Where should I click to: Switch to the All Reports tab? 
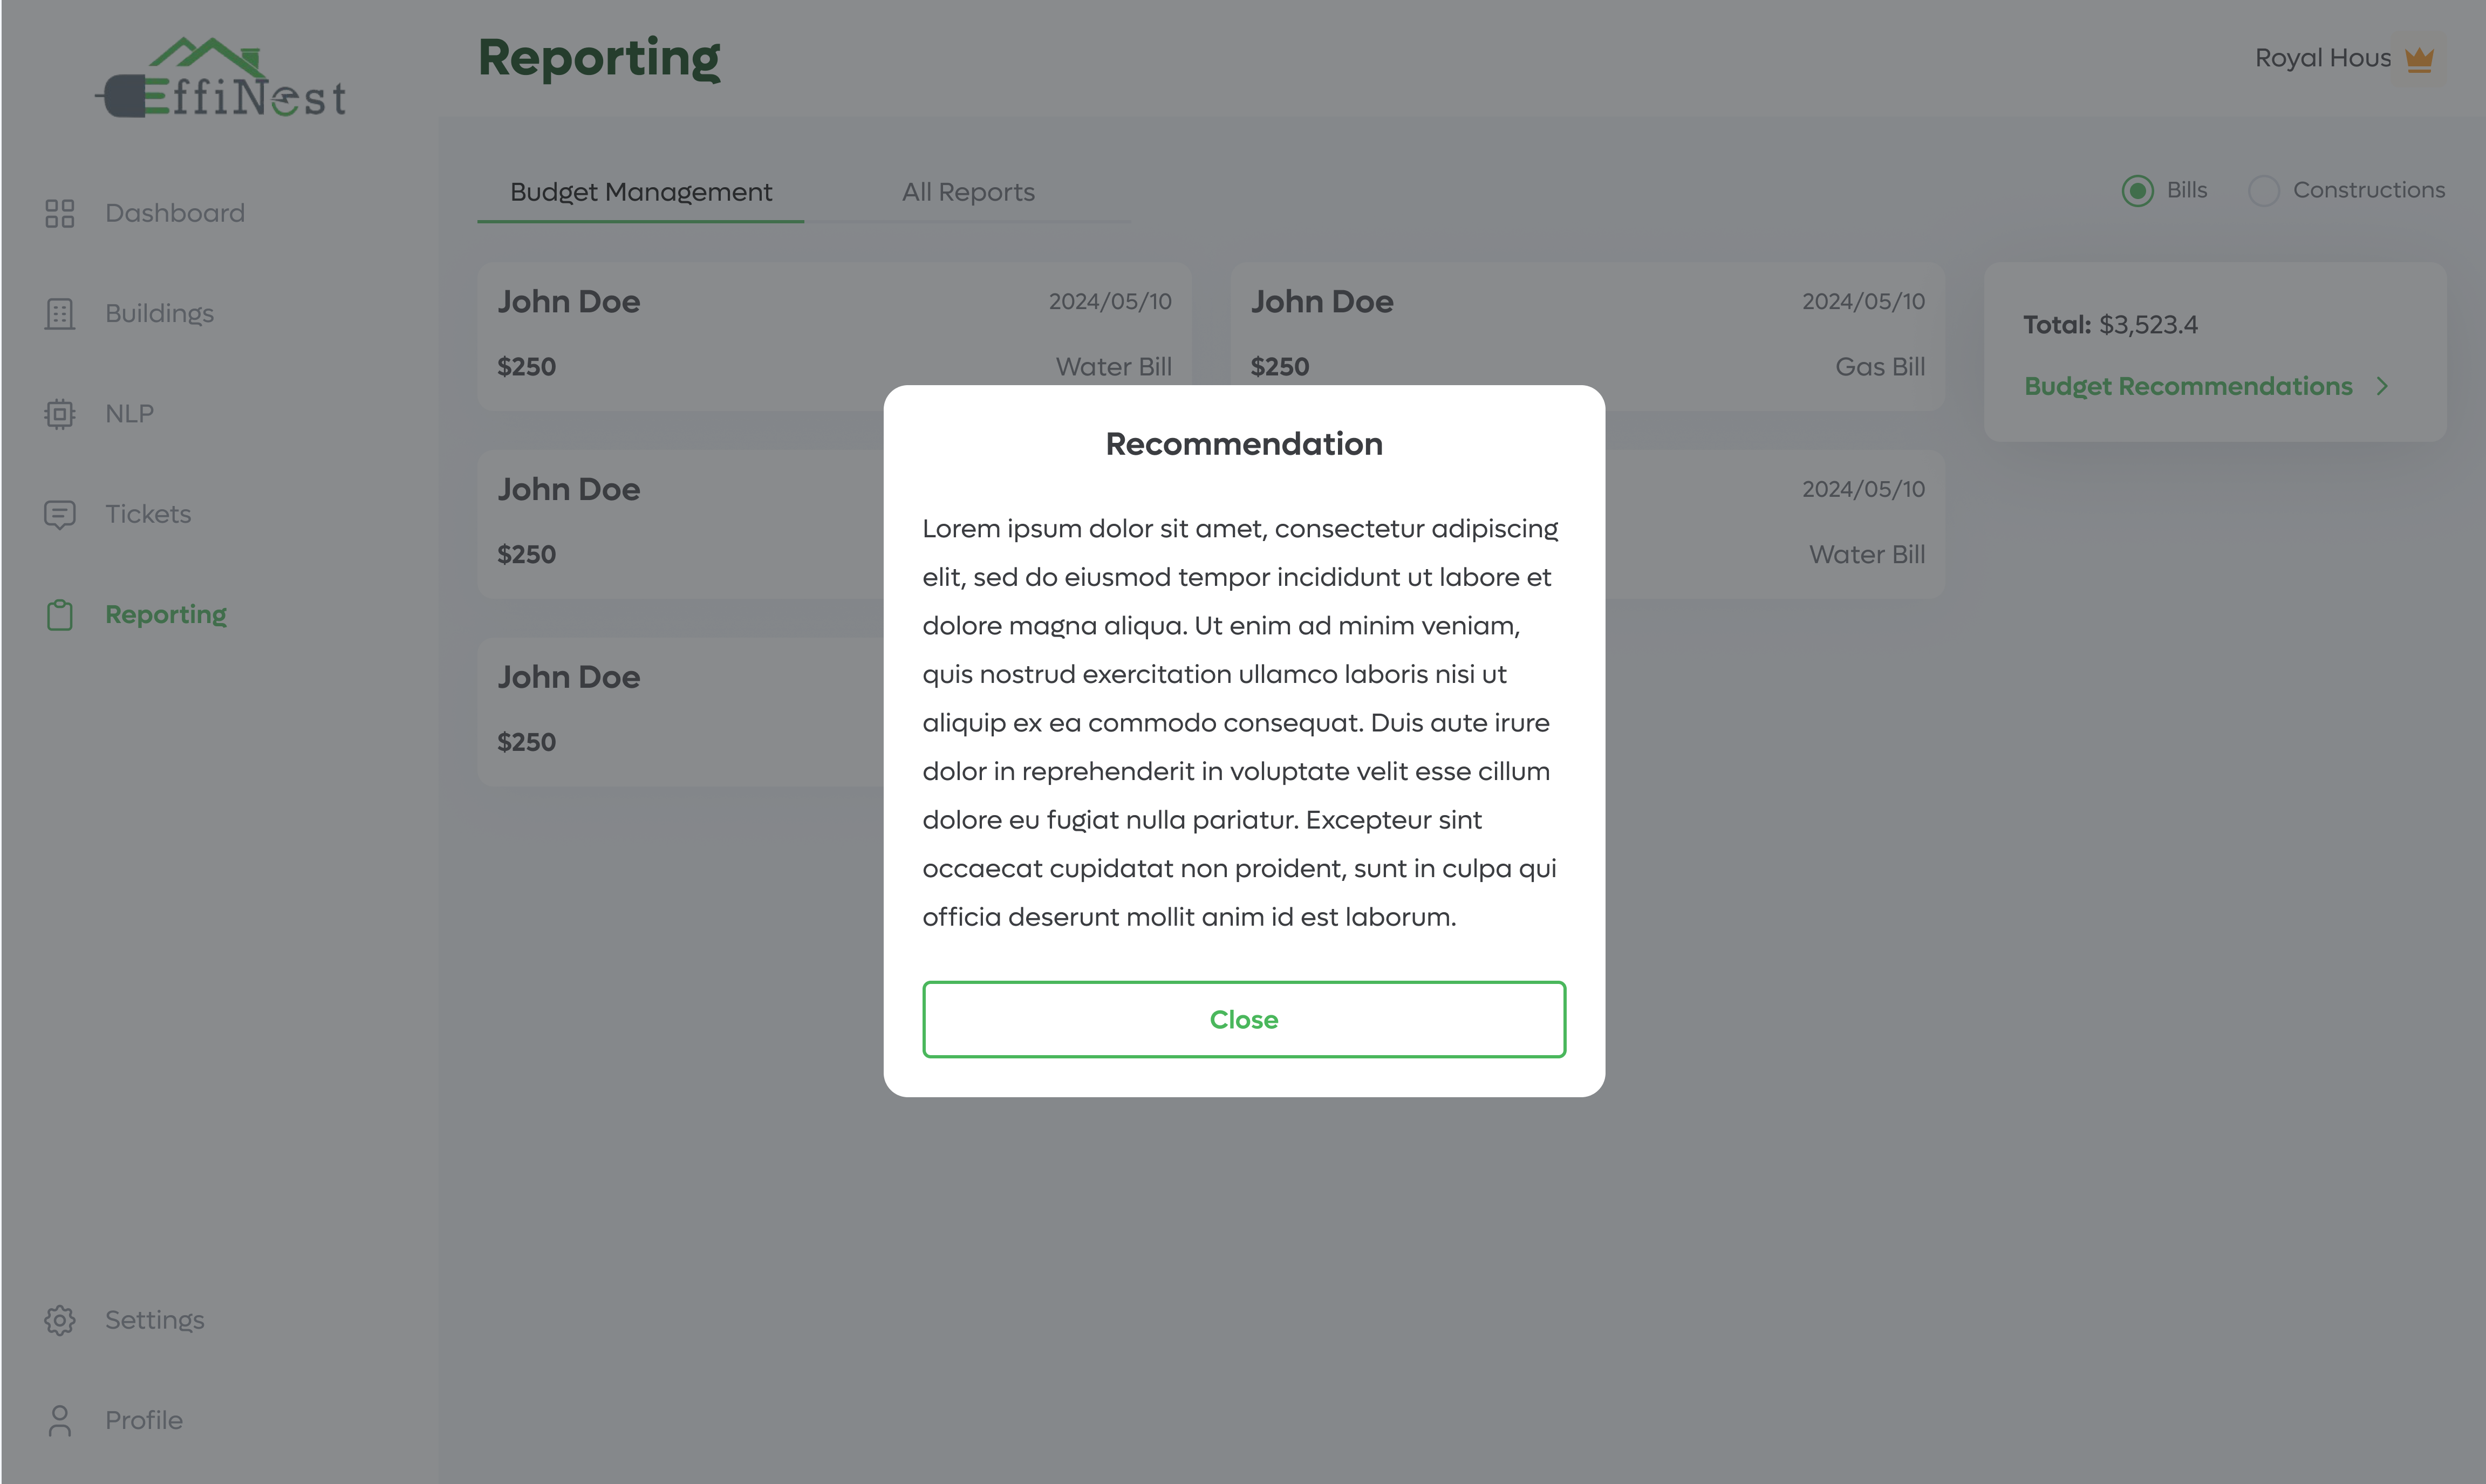tap(967, 192)
